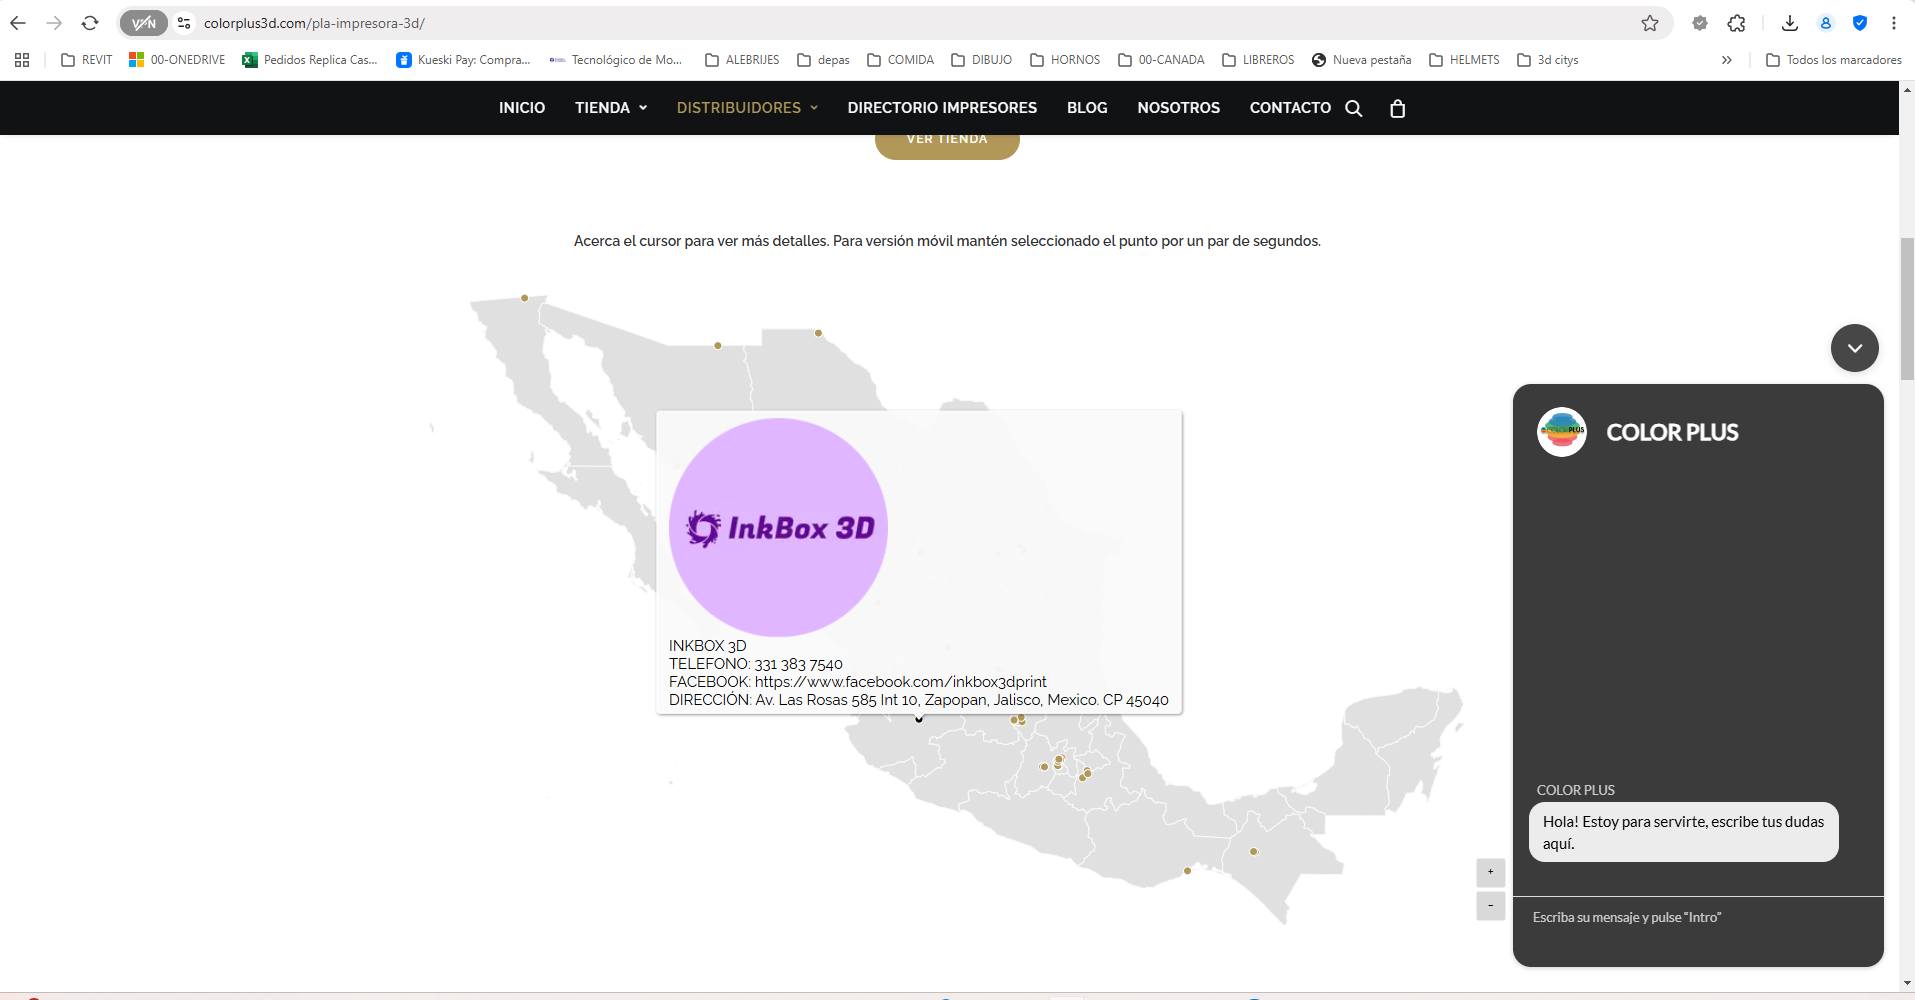
Task: Reload the page
Action: [90, 23]
